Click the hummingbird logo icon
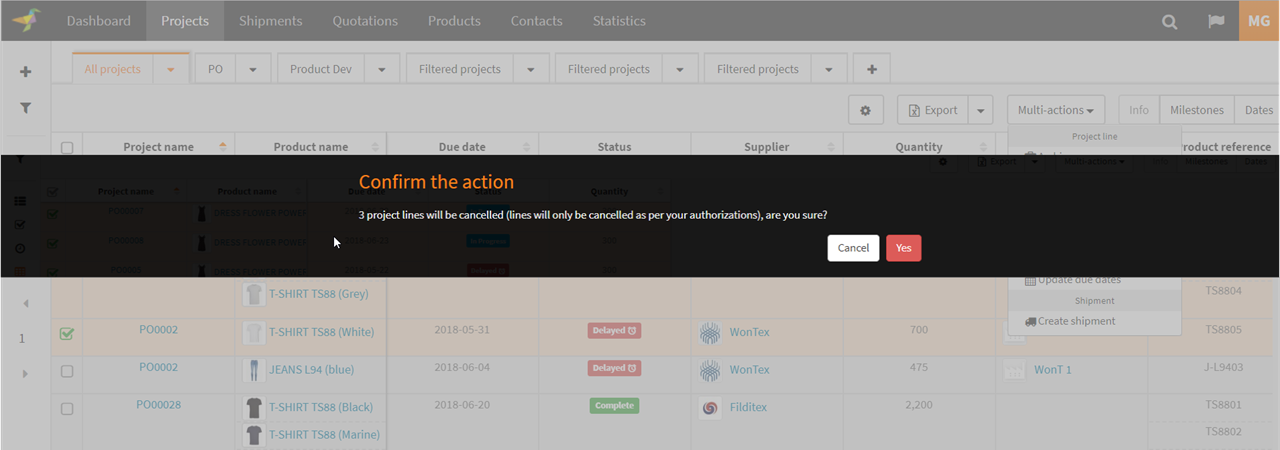 click(x=26, y=20)
